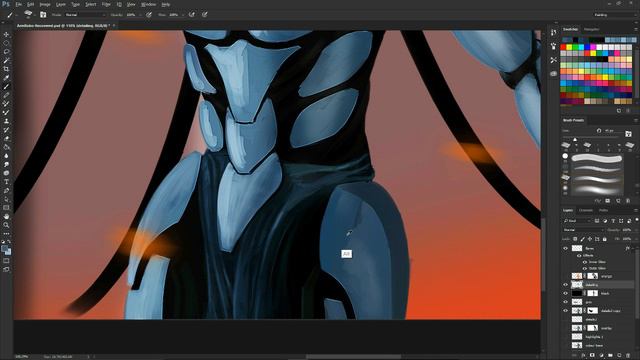Hide the detailed copy layer
This screenshot has height=360, width=640.
[x=566, y=311]
